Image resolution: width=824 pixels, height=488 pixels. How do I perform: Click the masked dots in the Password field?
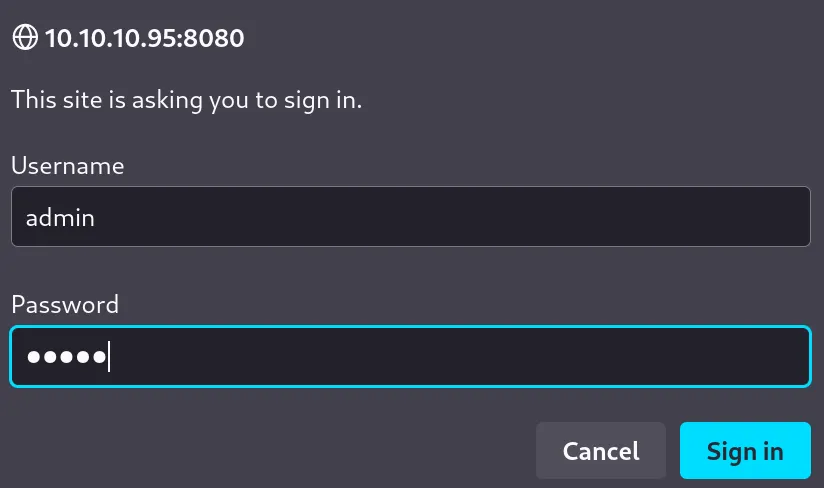(66, 356)
